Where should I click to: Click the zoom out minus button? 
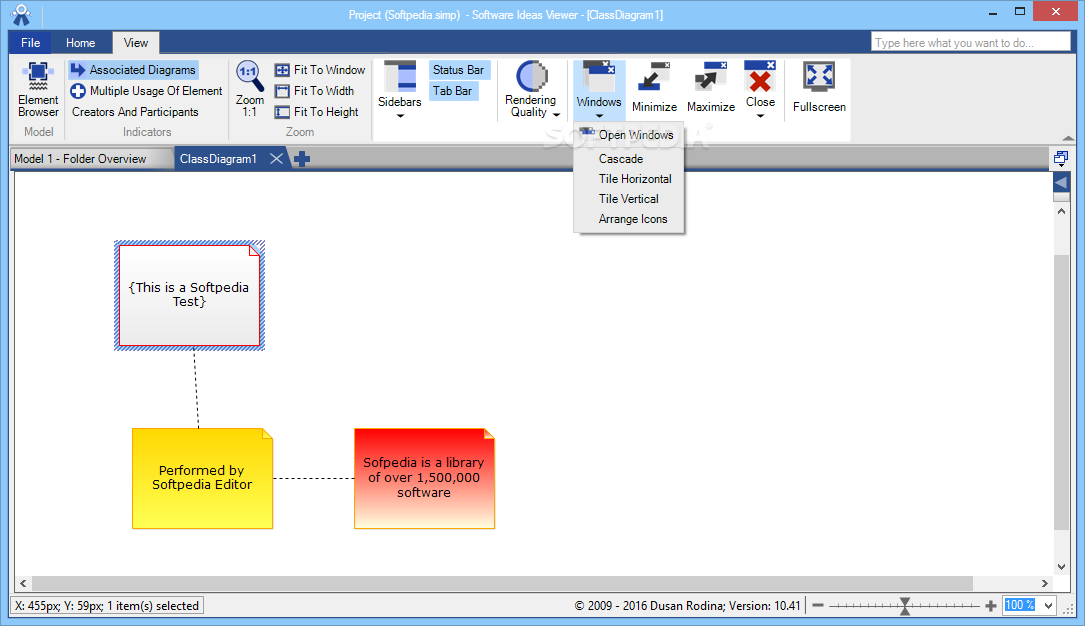click(x=818, y=606)
